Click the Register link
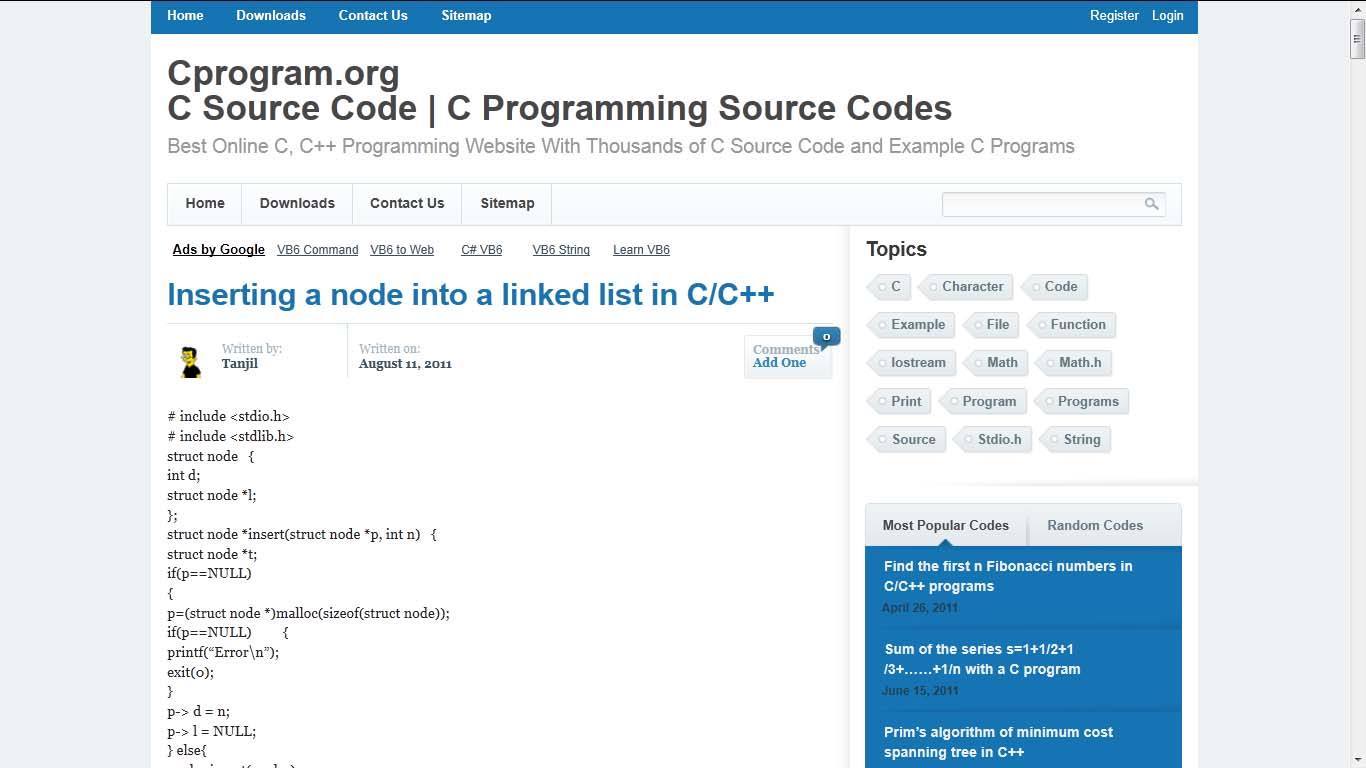The height and width of the screenshot is (768, 1366). 1114,16
